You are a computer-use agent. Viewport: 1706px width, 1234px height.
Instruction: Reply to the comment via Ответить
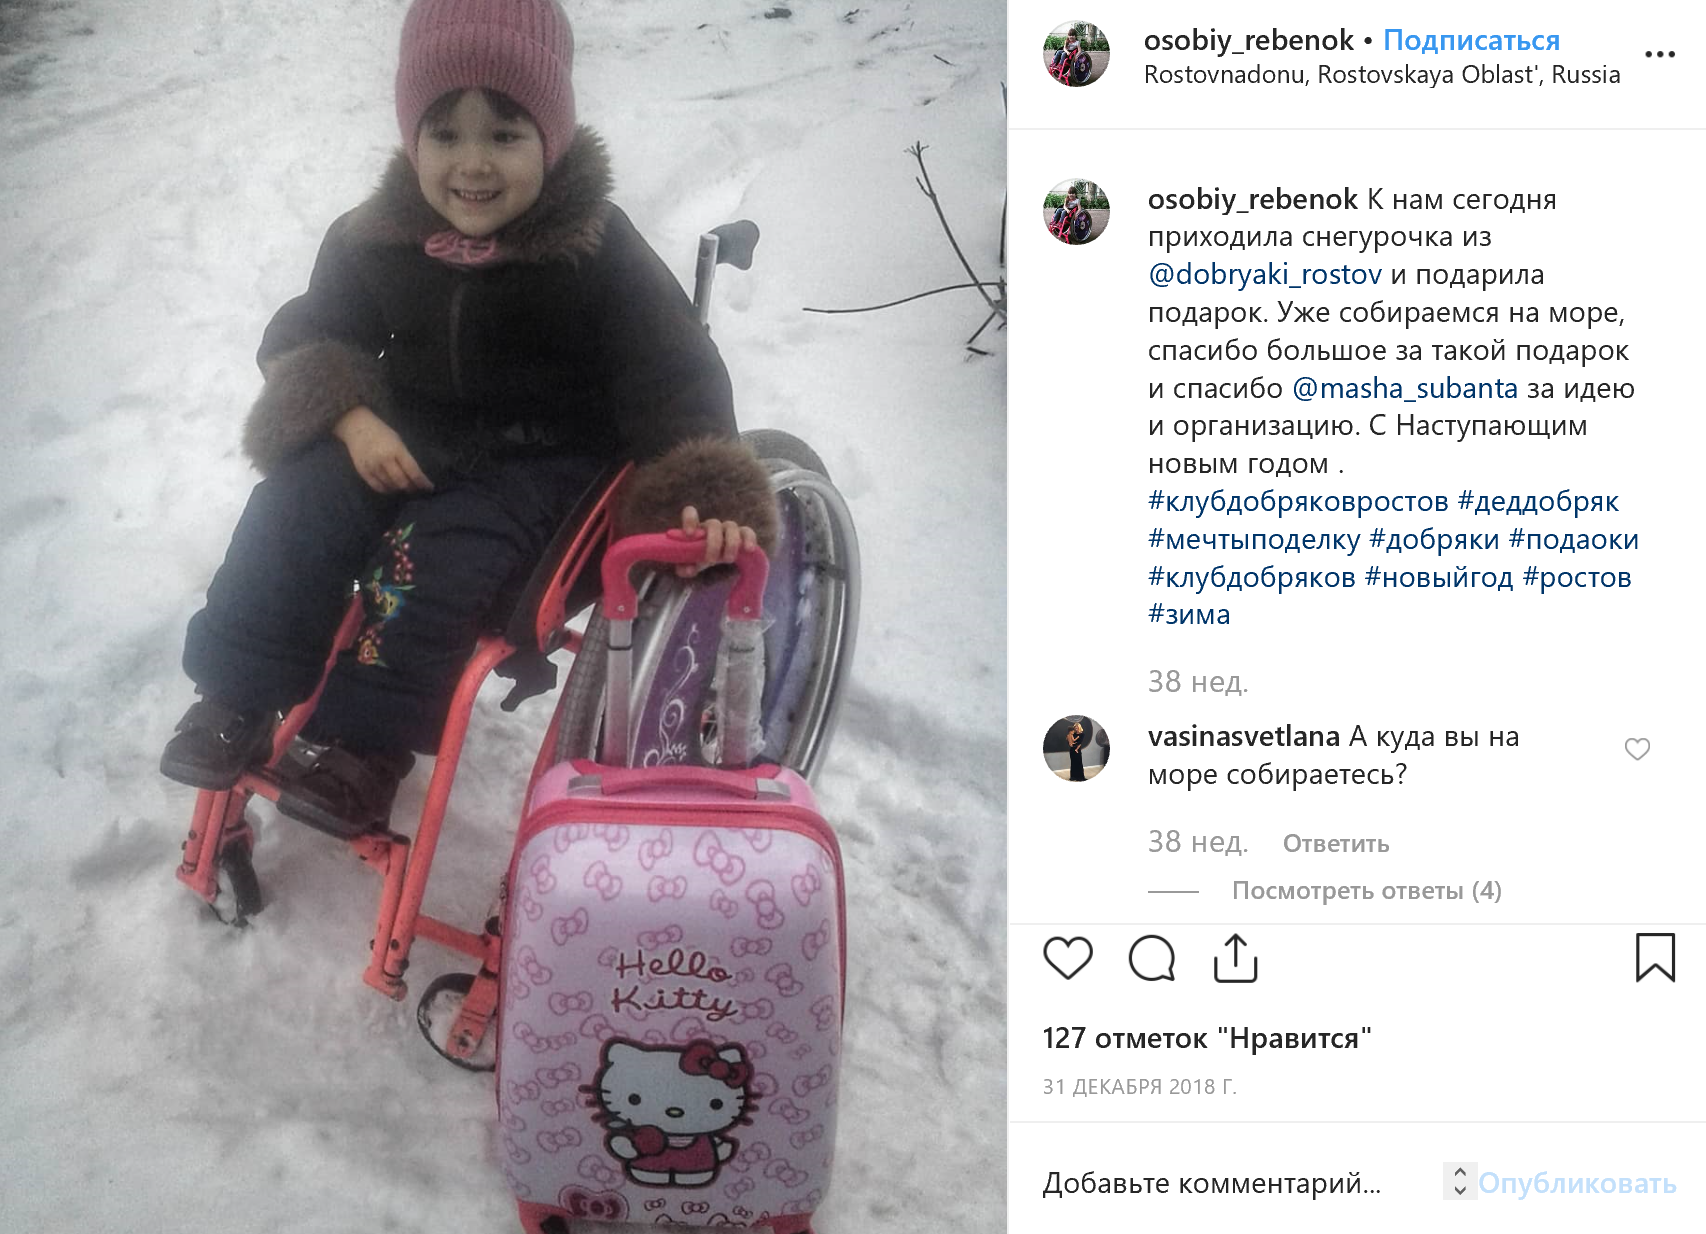pos(1336,843)
